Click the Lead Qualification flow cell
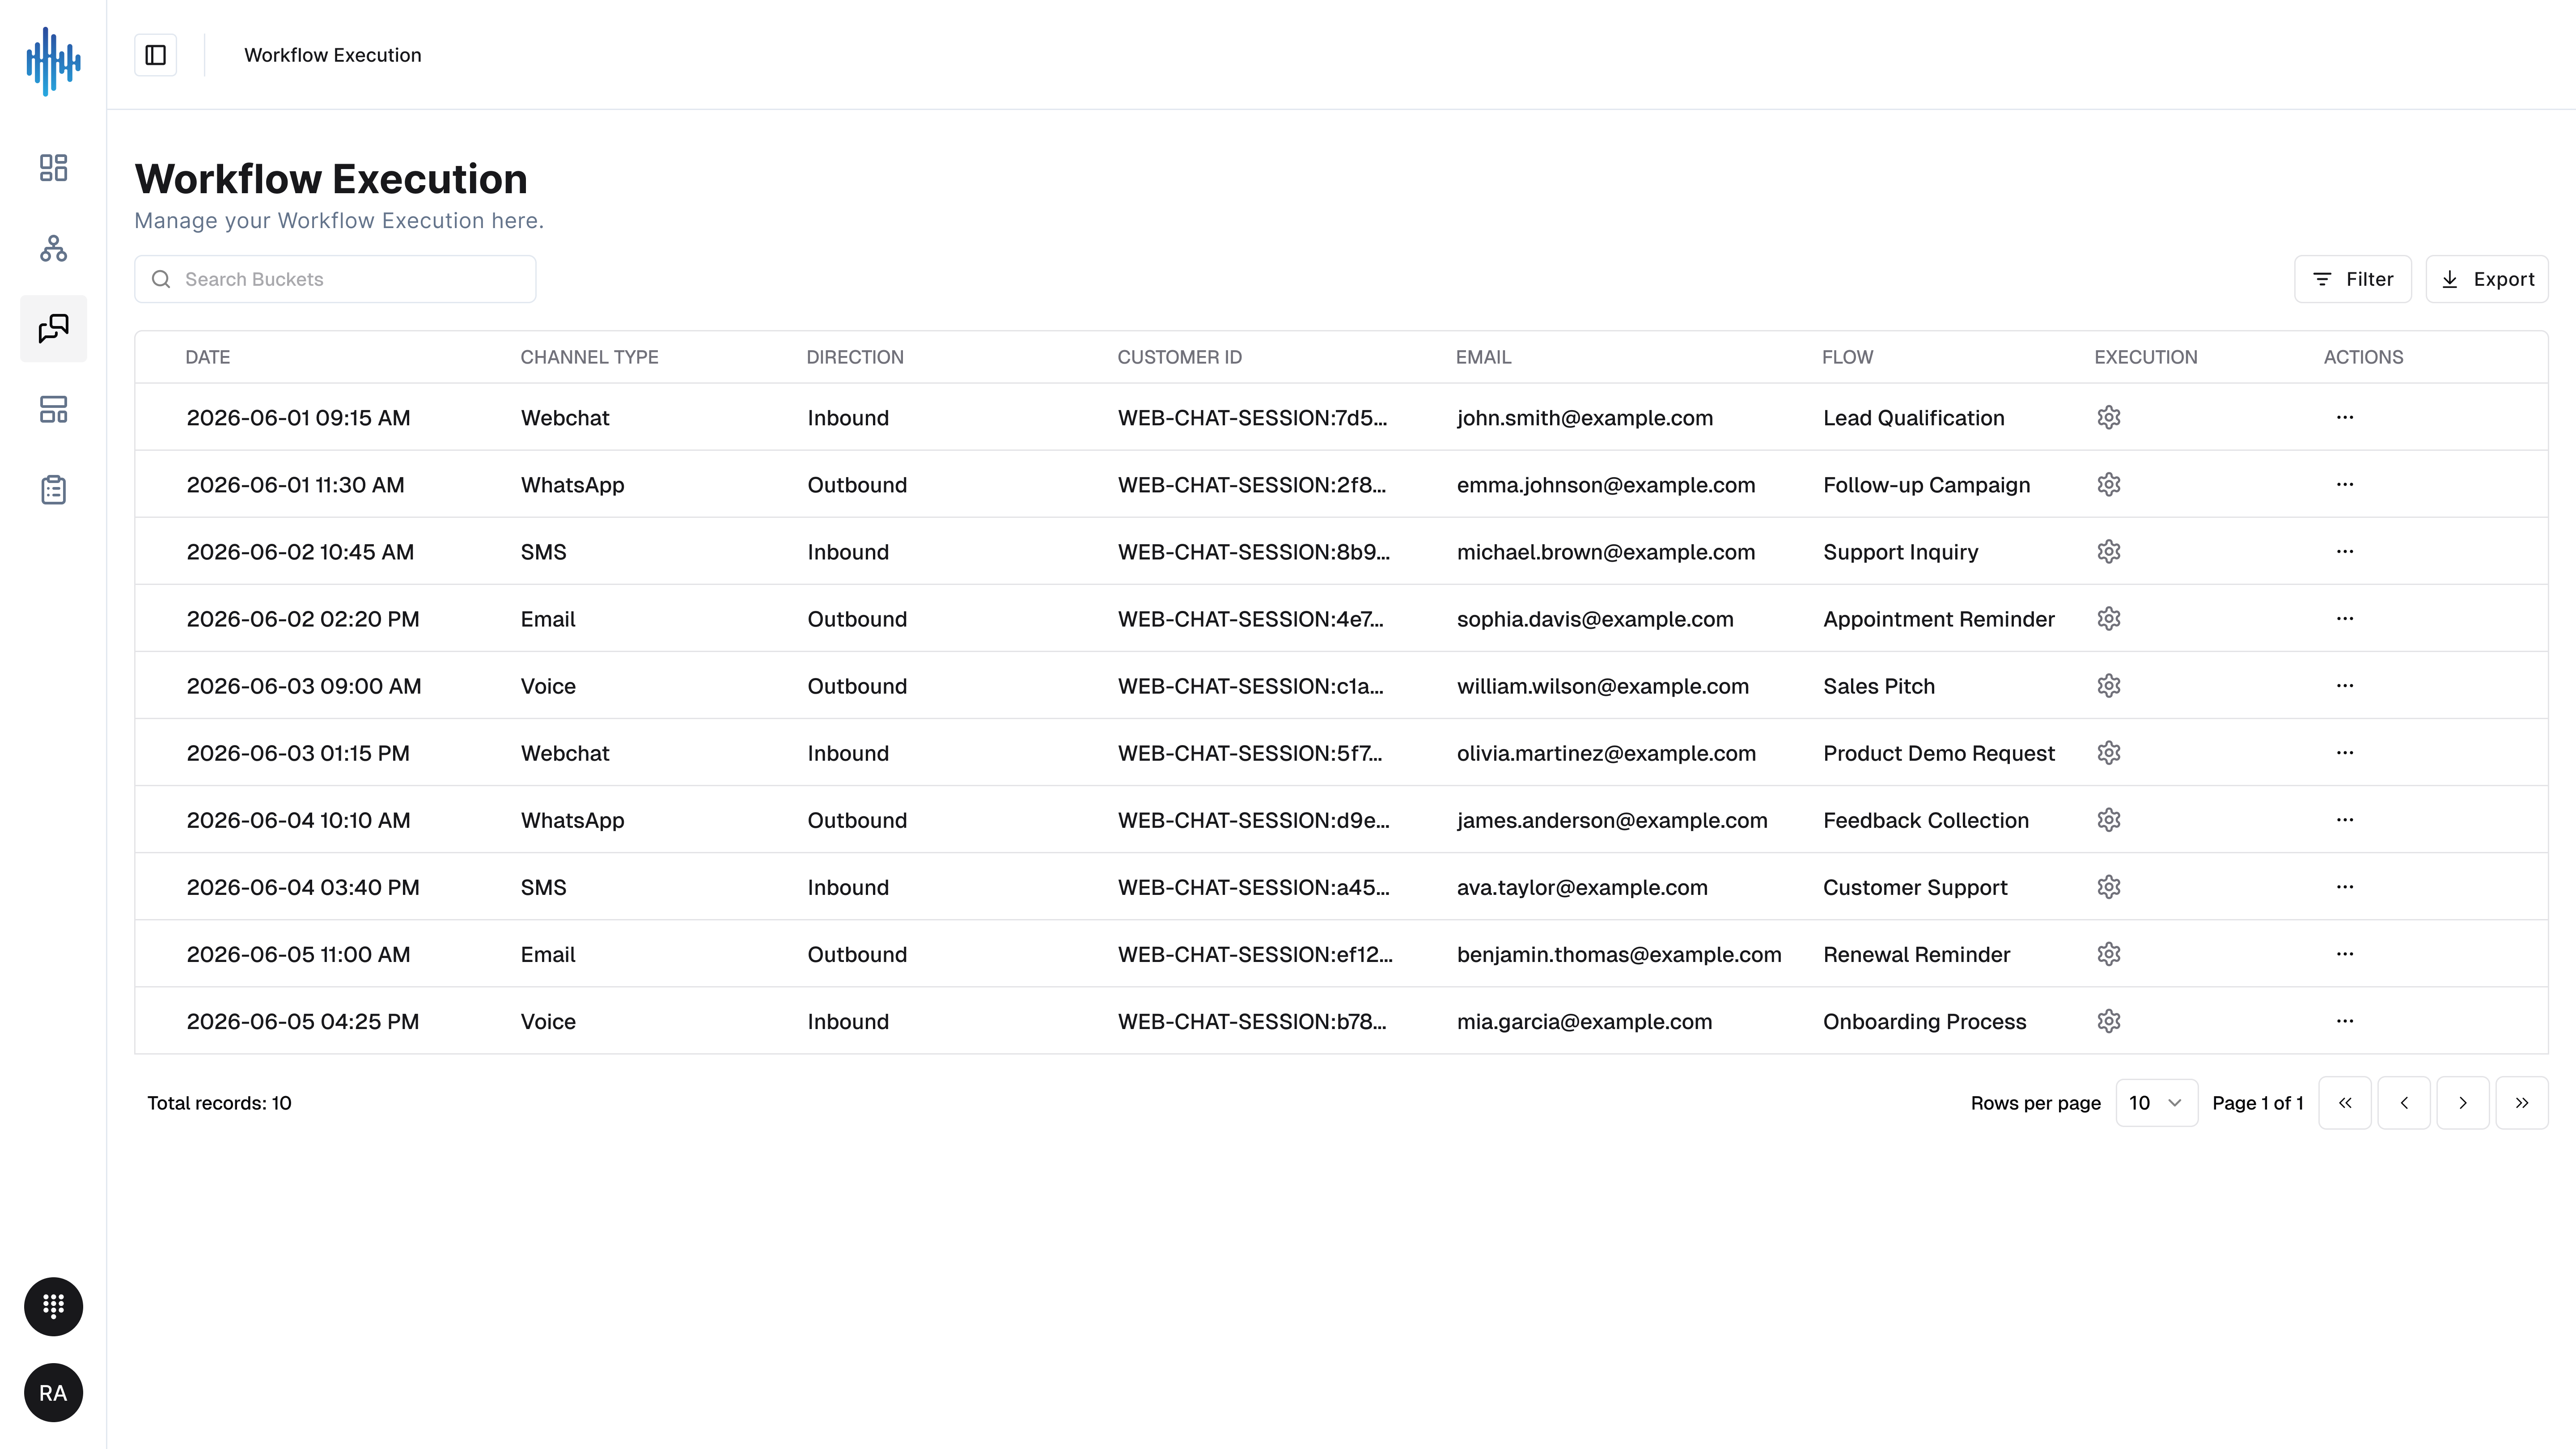This screenshot has height=1449, width=2576. coord(1913,418)
